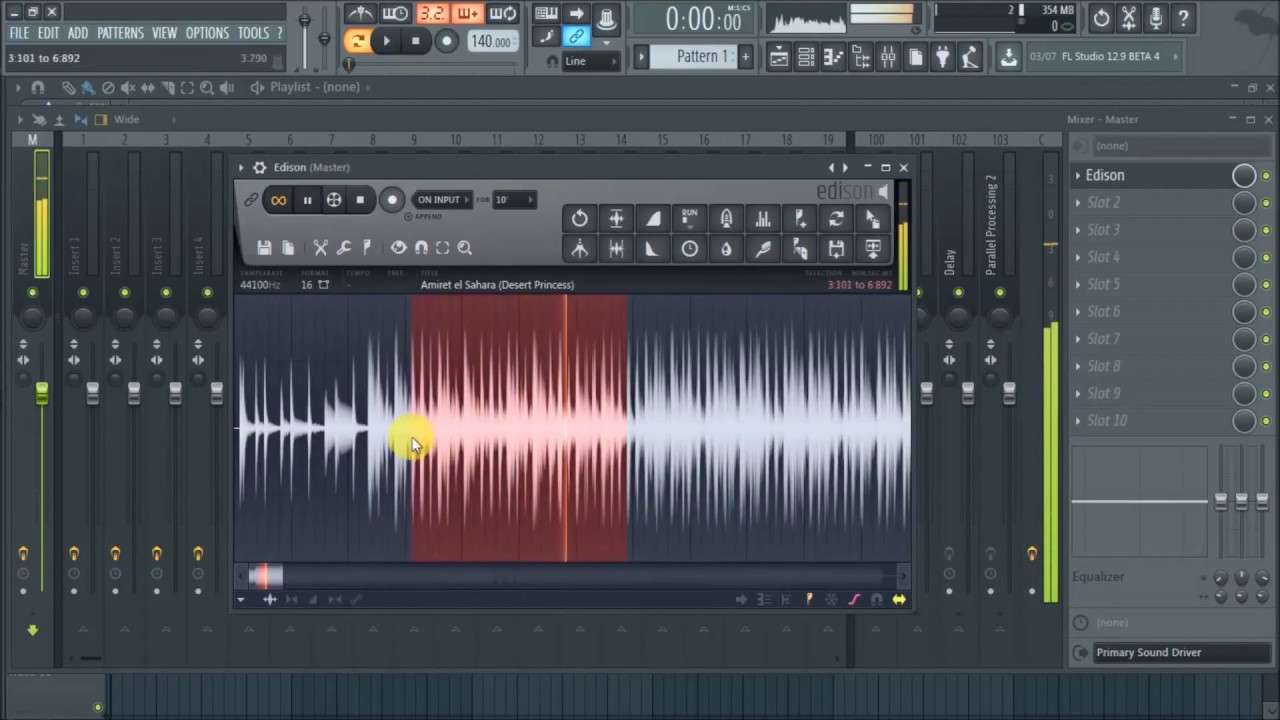
Task: Open the FILE menu
Action: 19,33
